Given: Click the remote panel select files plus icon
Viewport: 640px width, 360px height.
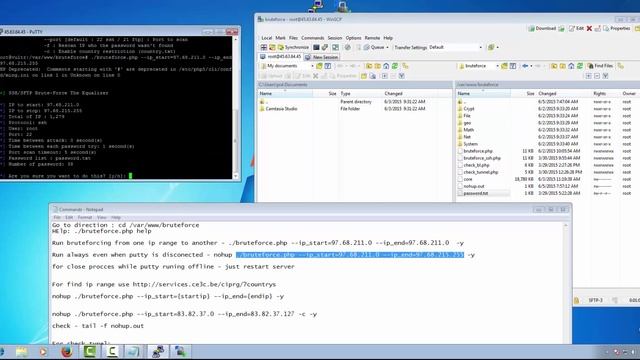Looking at the screenshot, I should click(589, 76).
